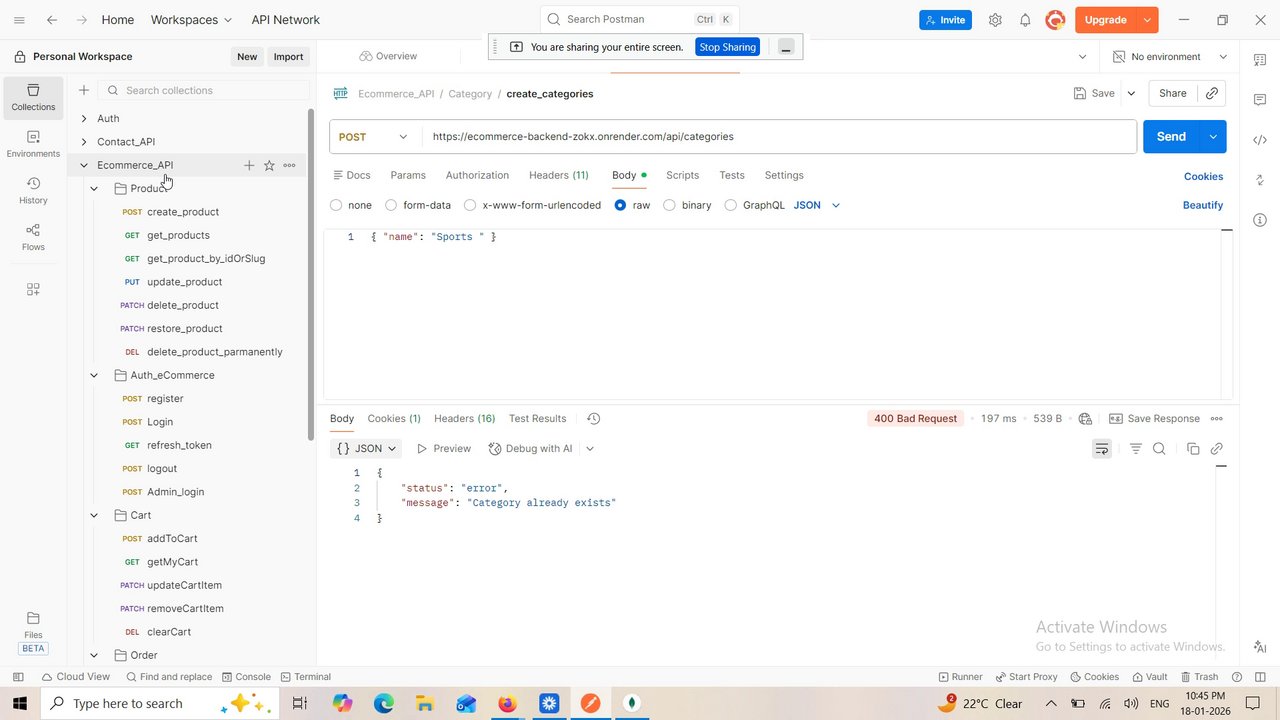Click the Import button
Screen dimensions: 1280x720
(288, 57)
